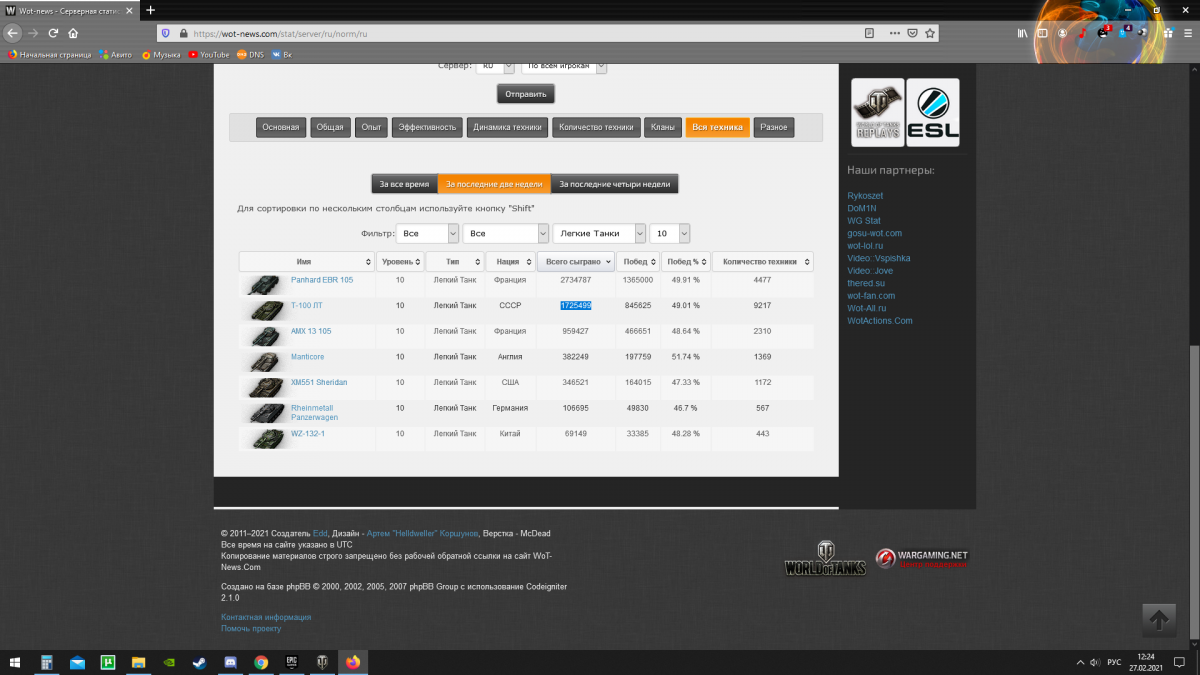The height and width of the screenshot is (675, 1200).
Task: Open the Manticore tank link
Action: pyautogui.click(x=307, y=357)
